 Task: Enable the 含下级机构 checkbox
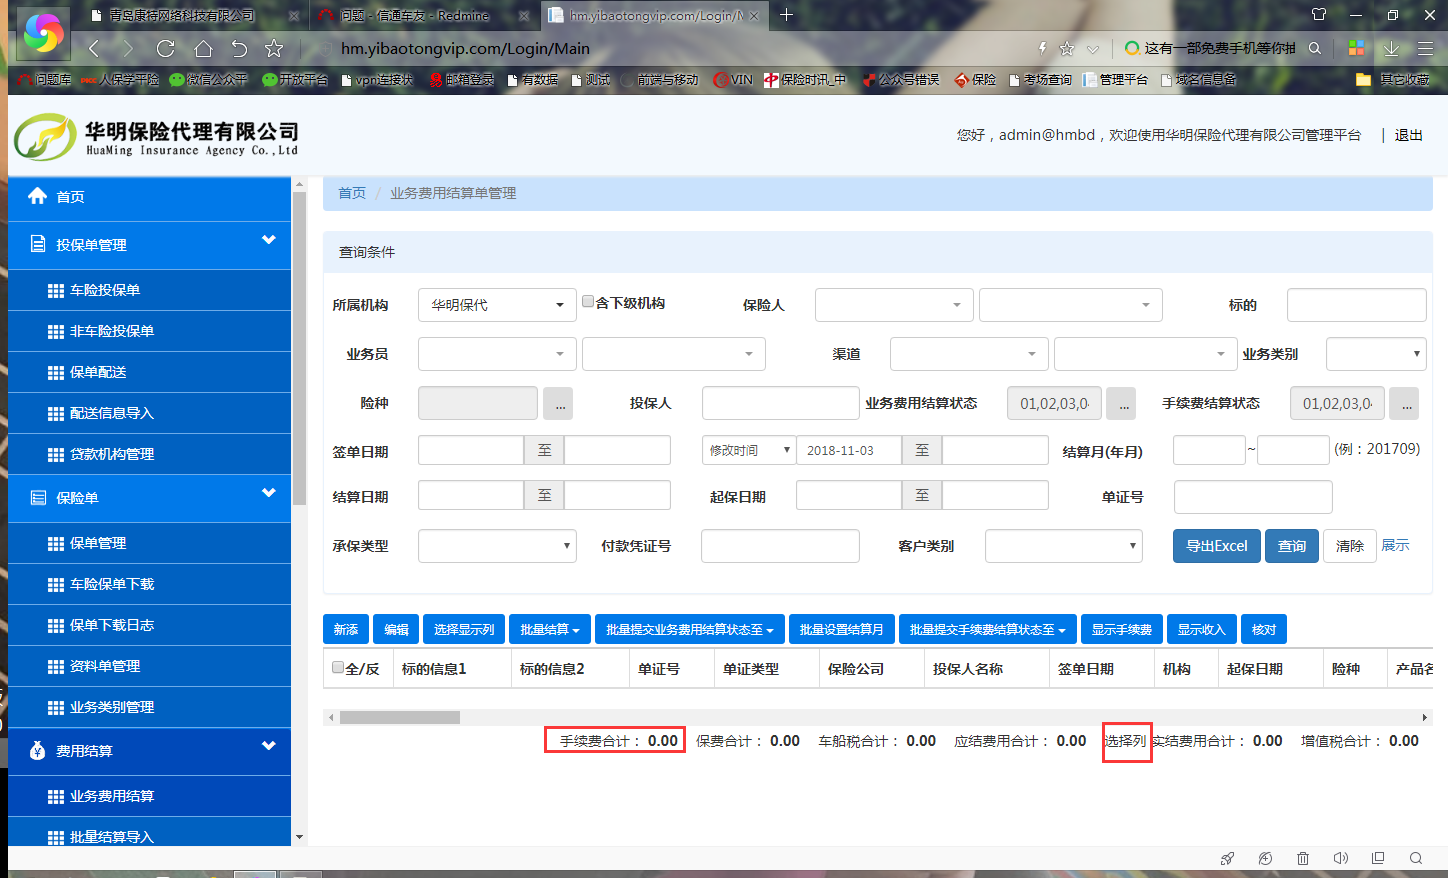[588, 302]
